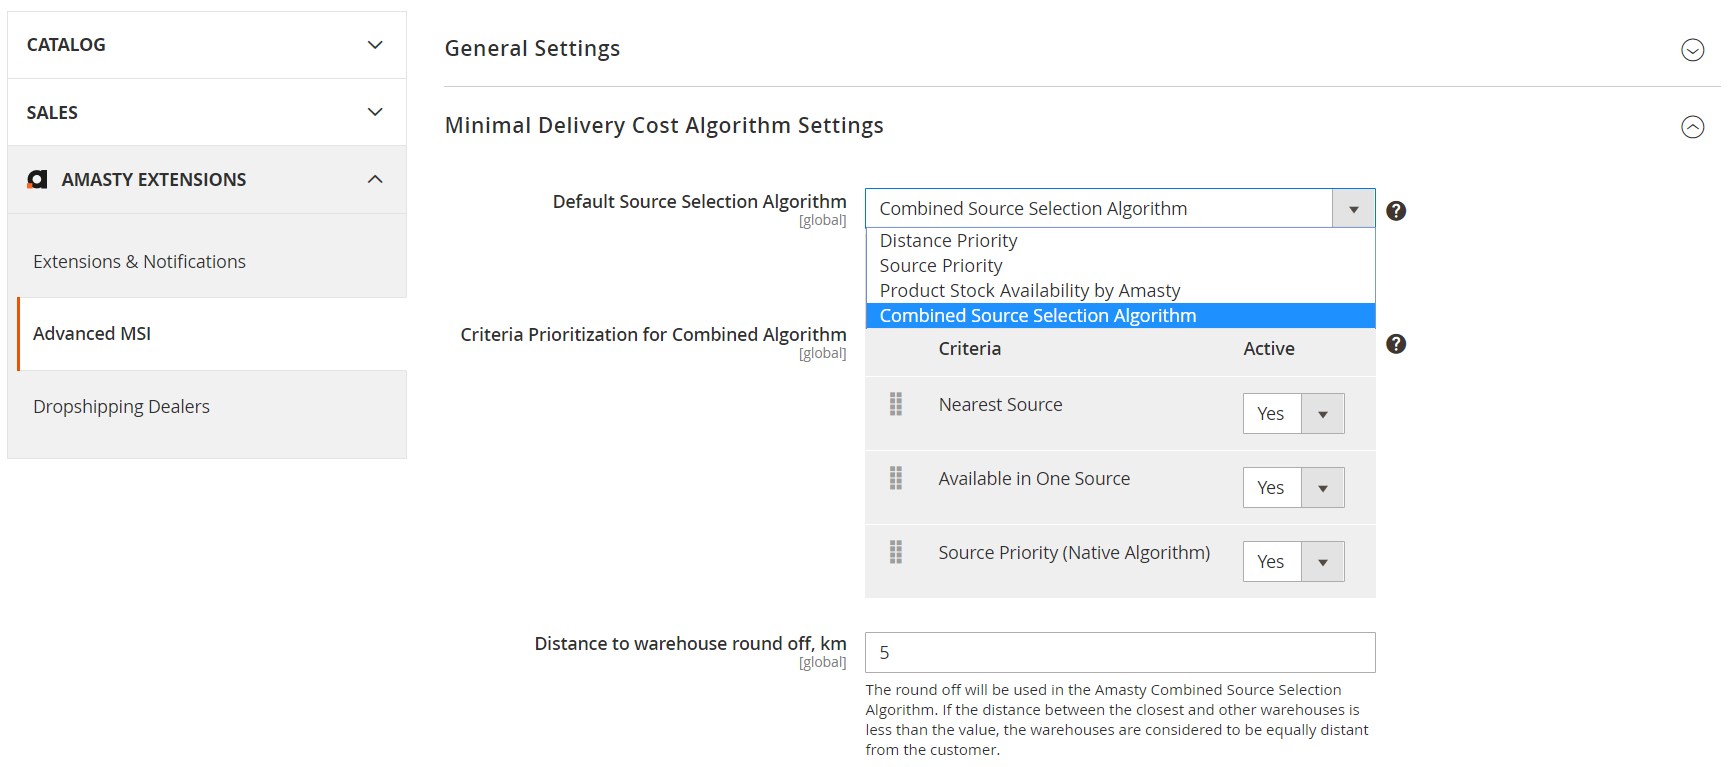
Task: Open Extensions & Notifications settings page
Action: coord(139,262)
